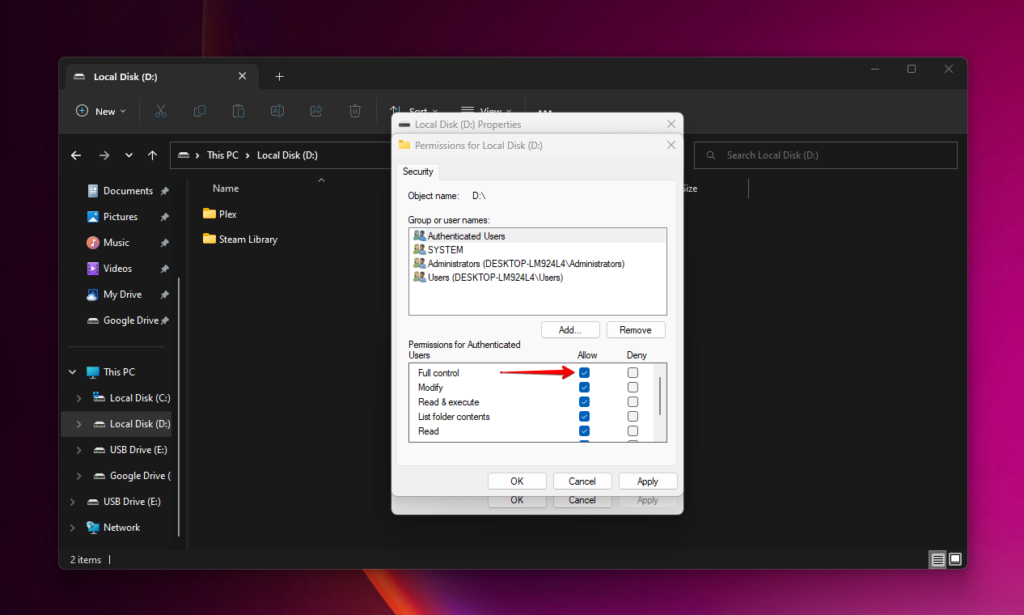Viewport: 1024px width, 615px height.
Task: Click the Delete trash icon in toolbar
Action: click(x=354, y=111)
